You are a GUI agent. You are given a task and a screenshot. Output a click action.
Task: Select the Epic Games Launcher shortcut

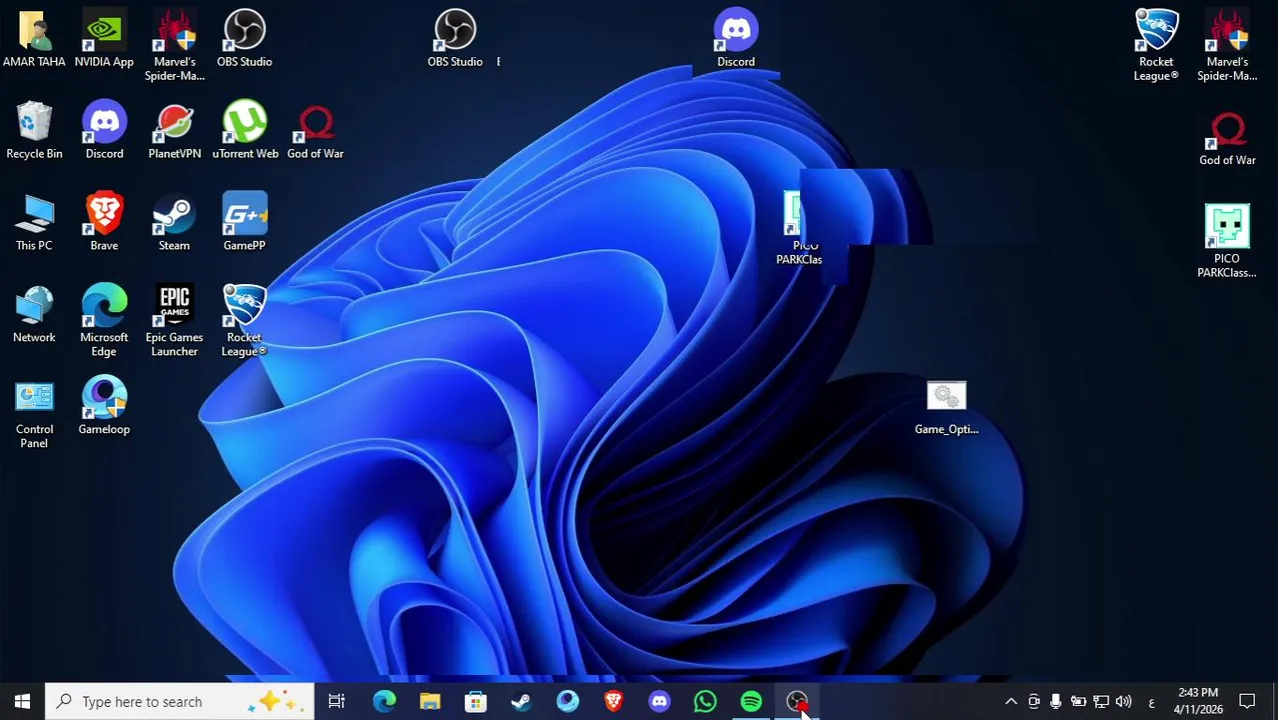point(174,322)
